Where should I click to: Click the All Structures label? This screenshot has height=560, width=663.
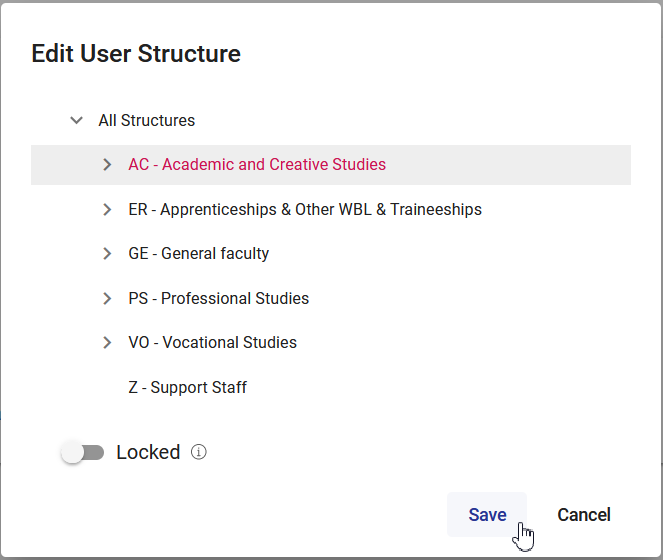click(147, 120)
